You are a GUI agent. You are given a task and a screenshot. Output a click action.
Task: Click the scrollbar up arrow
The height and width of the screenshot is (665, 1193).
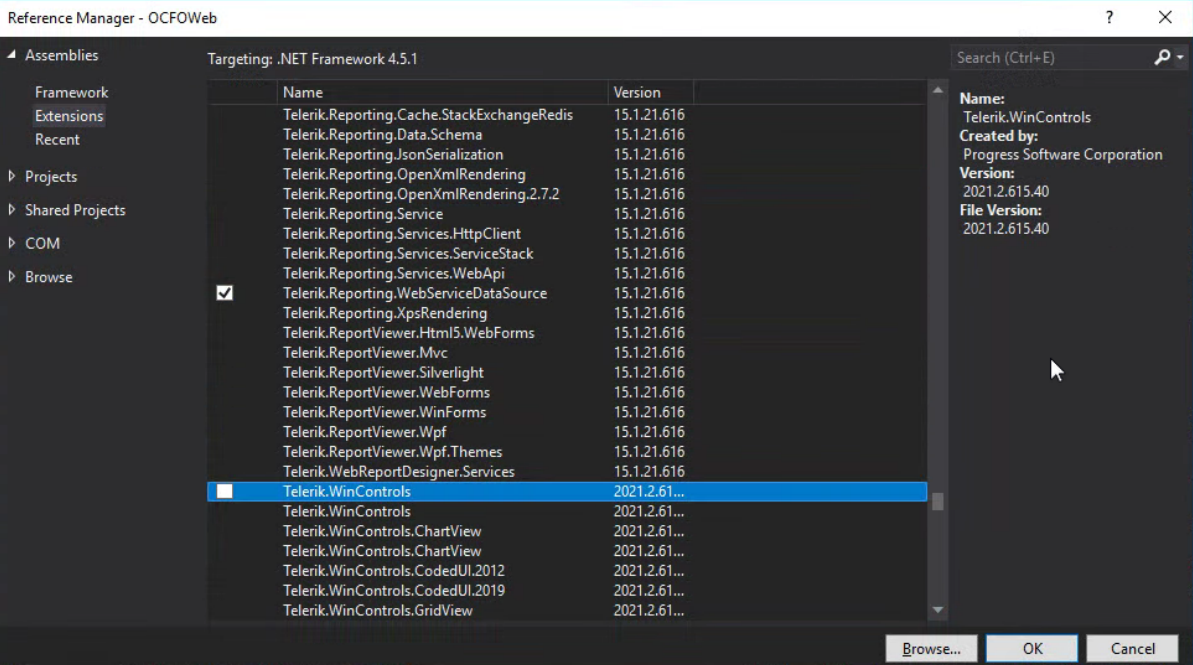pos(937,90)
